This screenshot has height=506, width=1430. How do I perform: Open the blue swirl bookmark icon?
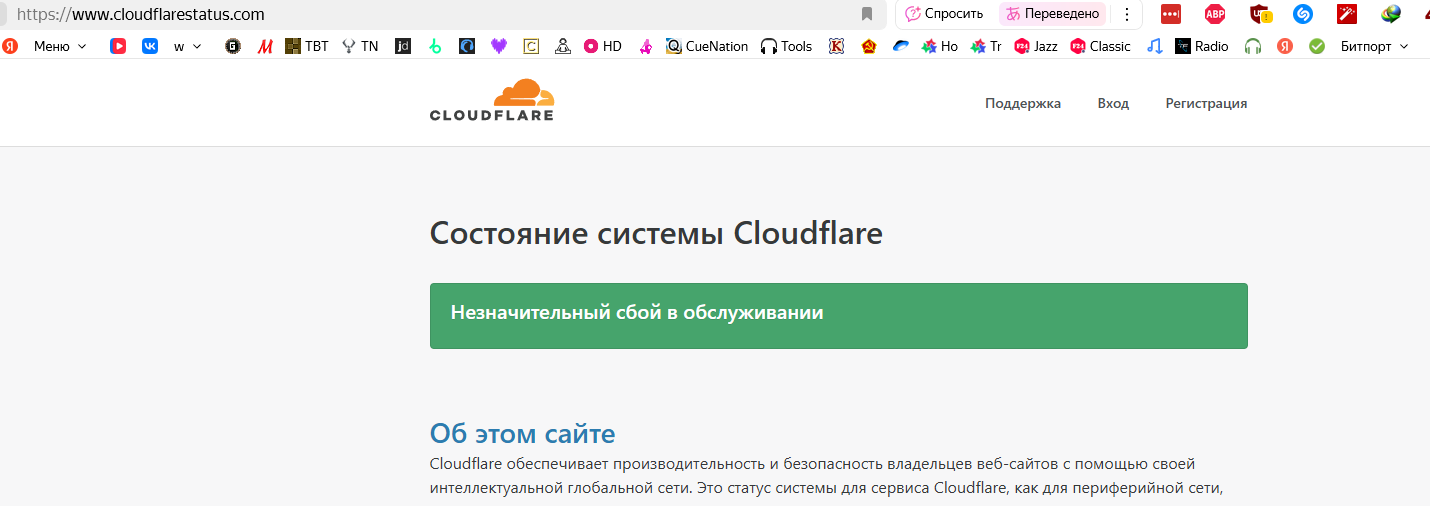point(467,46)
